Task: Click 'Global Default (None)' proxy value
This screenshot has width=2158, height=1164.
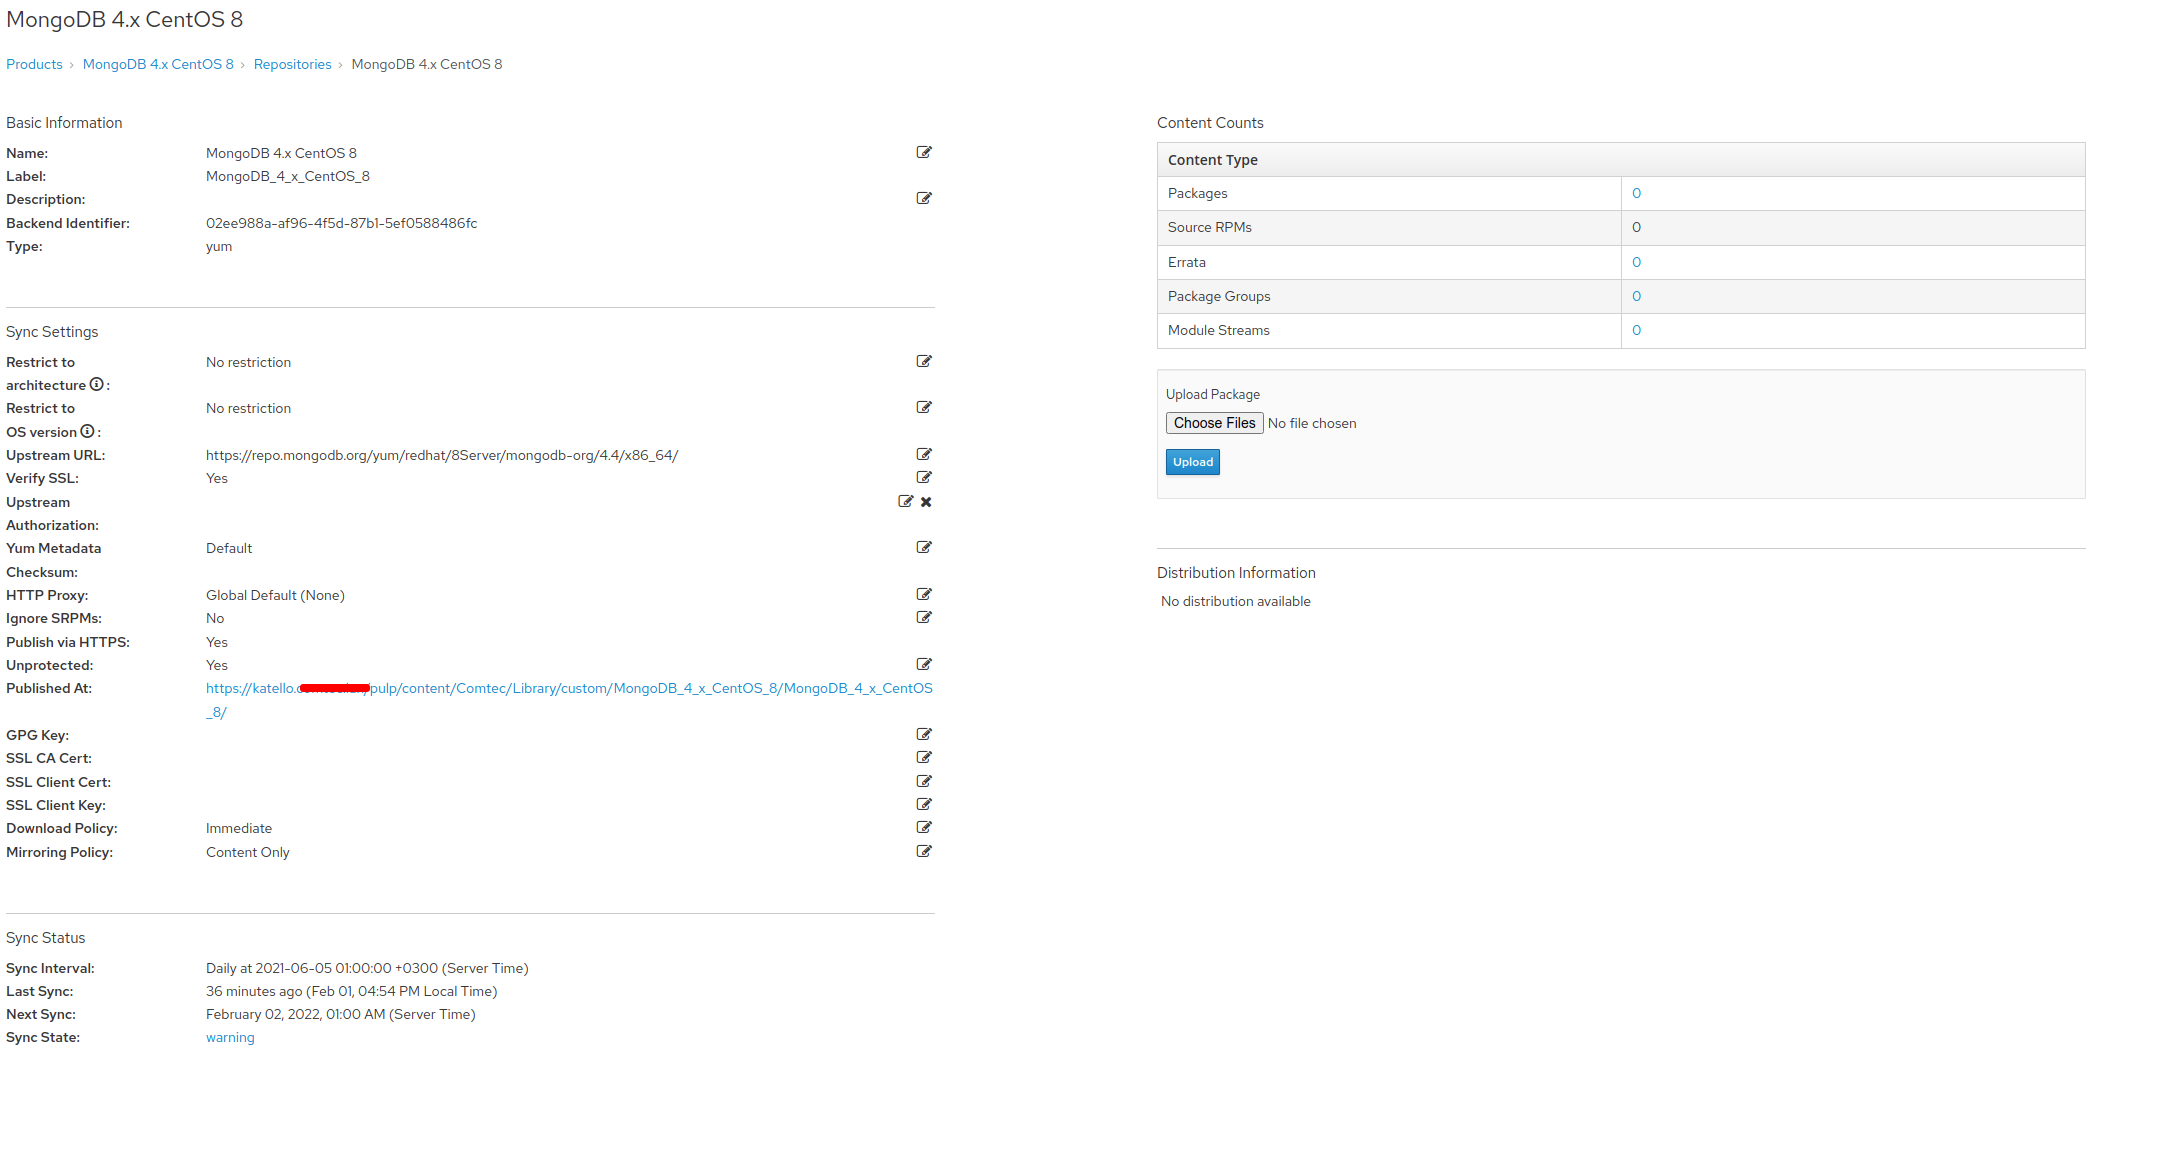Action: click(x=275, y=595)
